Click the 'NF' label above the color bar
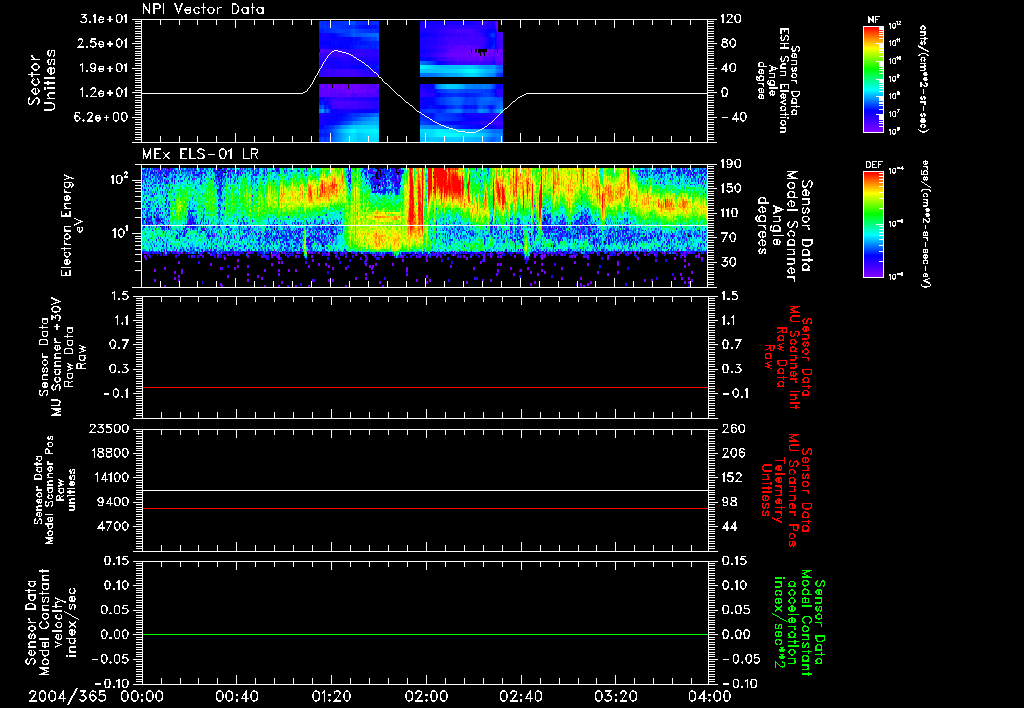This screenshot has width=1024, height=708. 873,20
